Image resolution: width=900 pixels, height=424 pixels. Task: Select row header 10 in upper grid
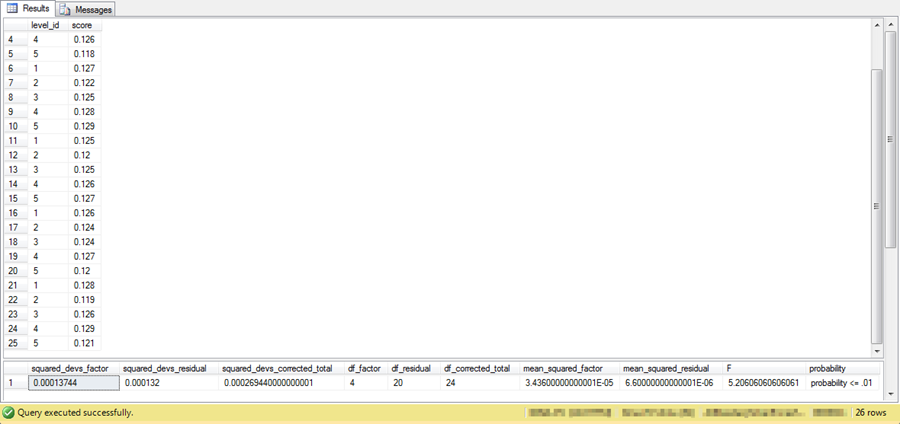tap(16, 126)
